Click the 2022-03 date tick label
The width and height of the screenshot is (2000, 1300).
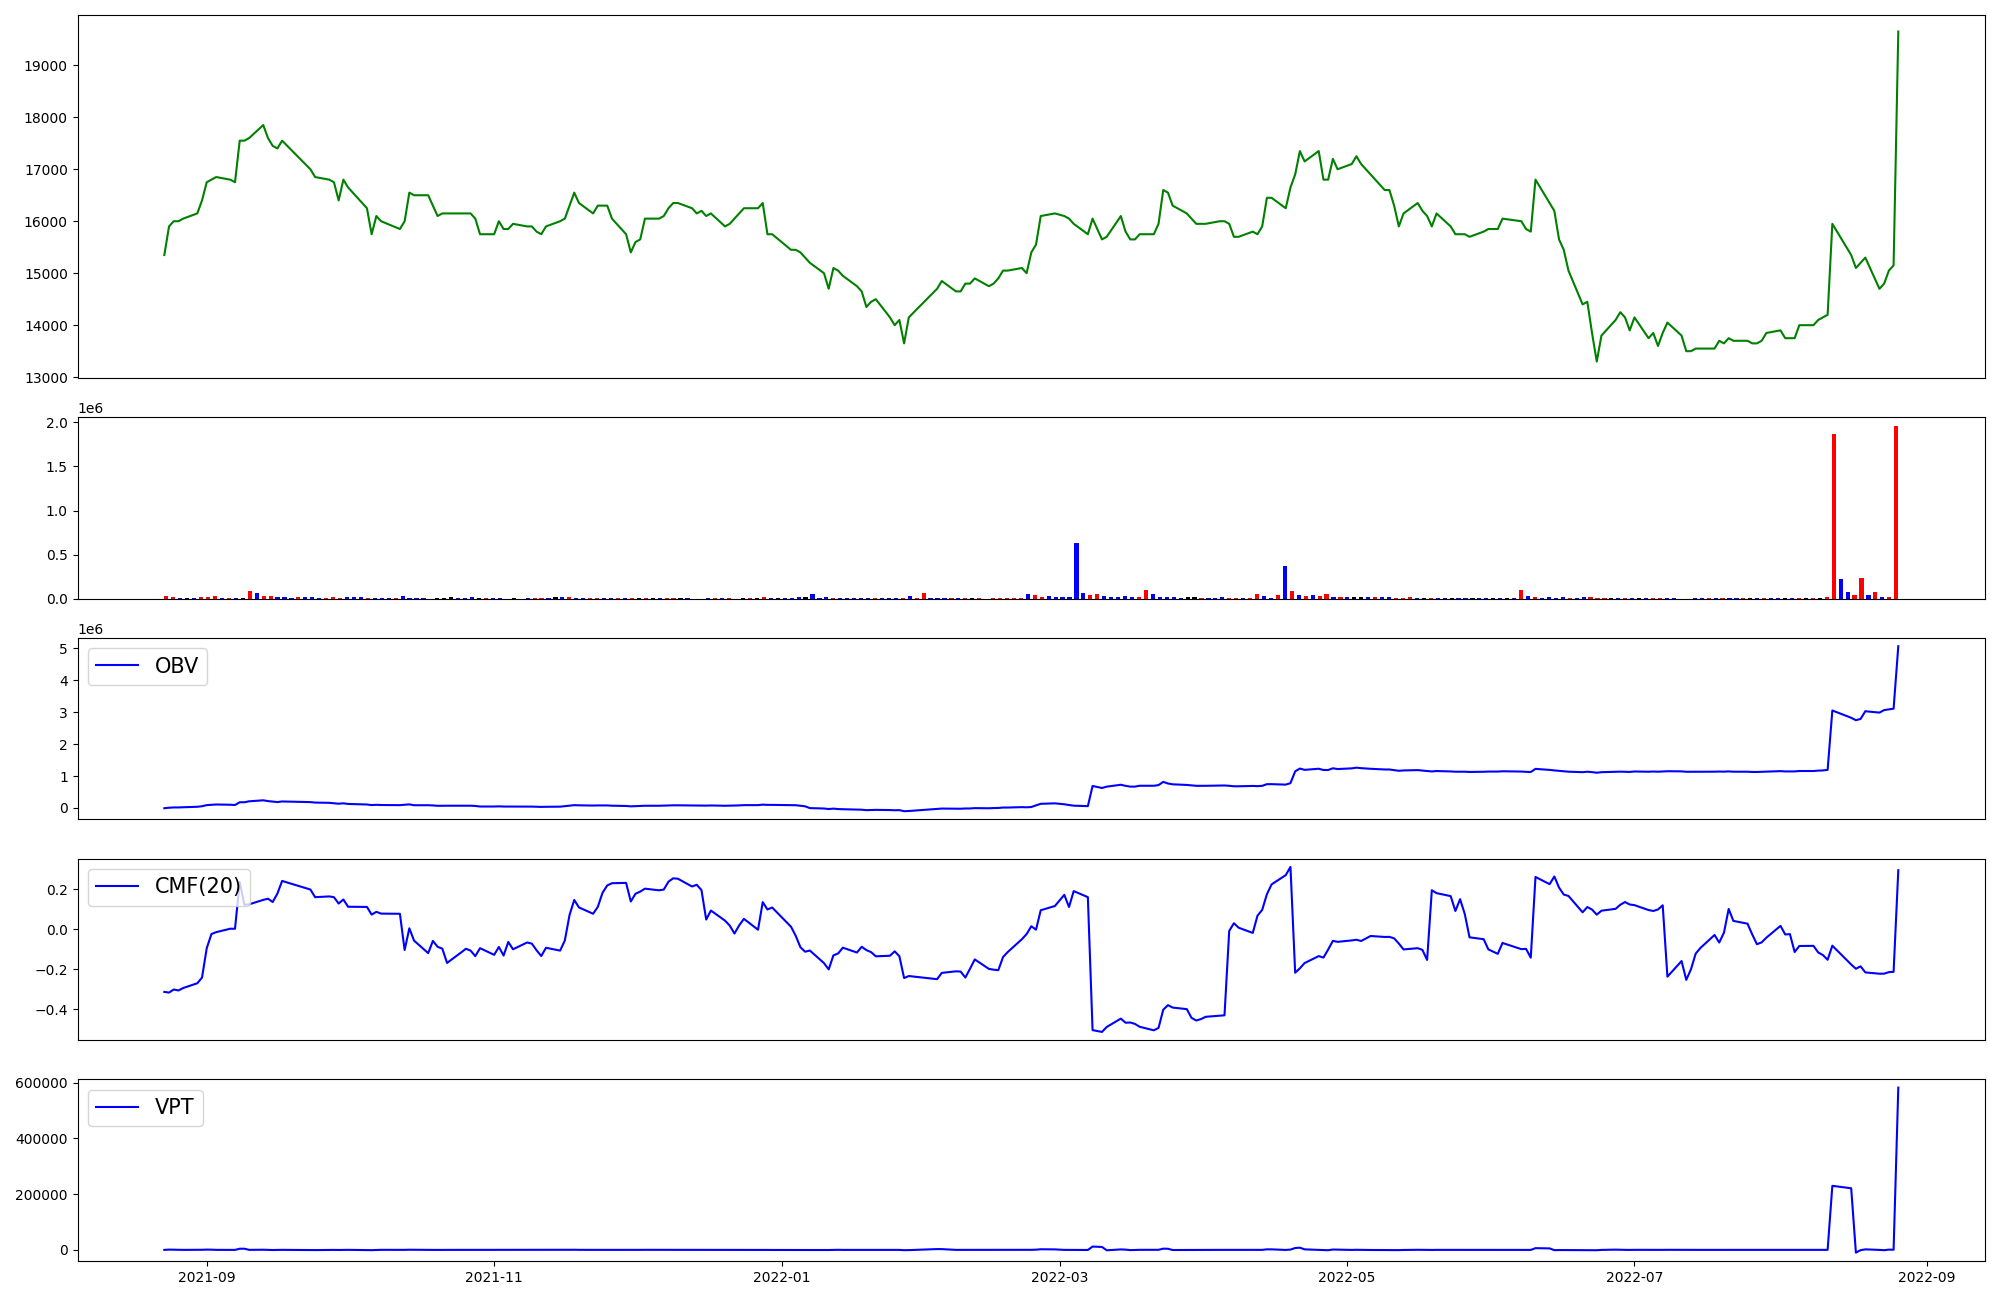(1059, 1277)
